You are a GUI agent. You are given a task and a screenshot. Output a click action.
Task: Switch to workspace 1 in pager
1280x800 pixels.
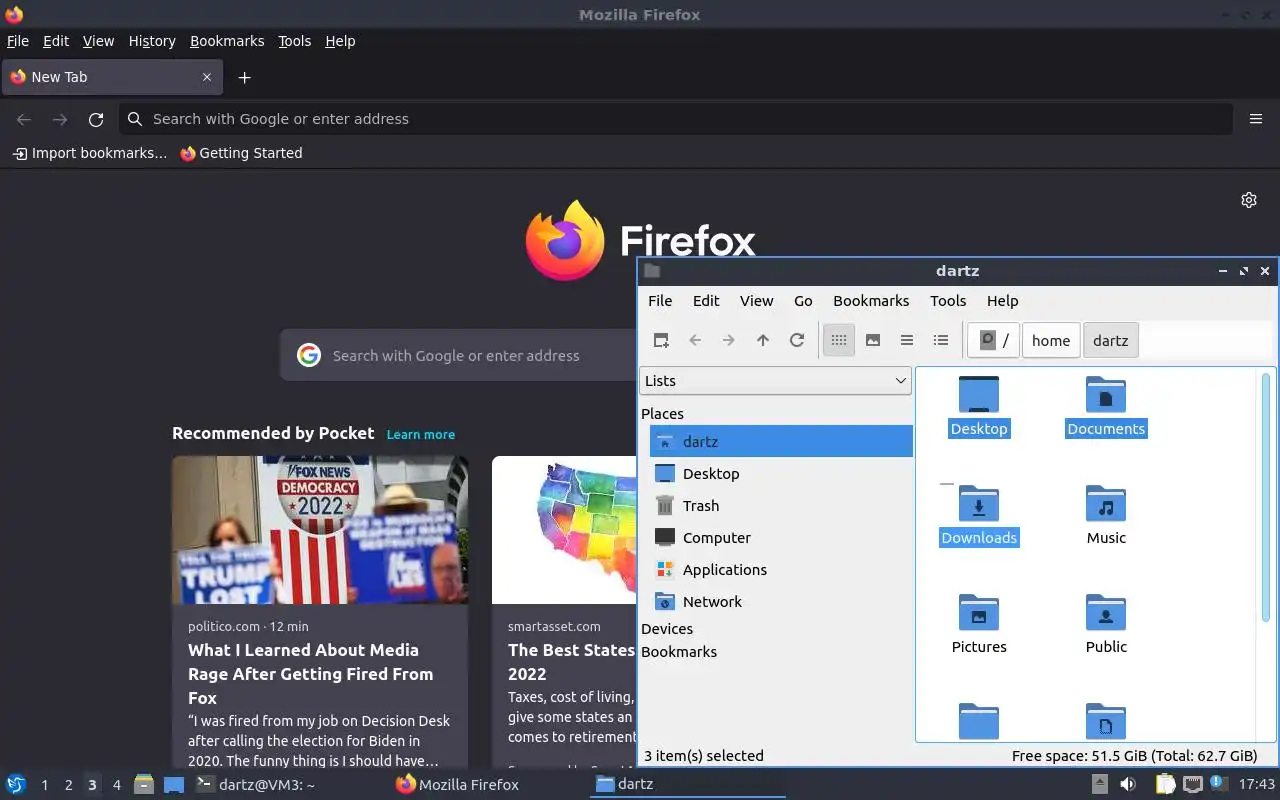tap(44, 785)
